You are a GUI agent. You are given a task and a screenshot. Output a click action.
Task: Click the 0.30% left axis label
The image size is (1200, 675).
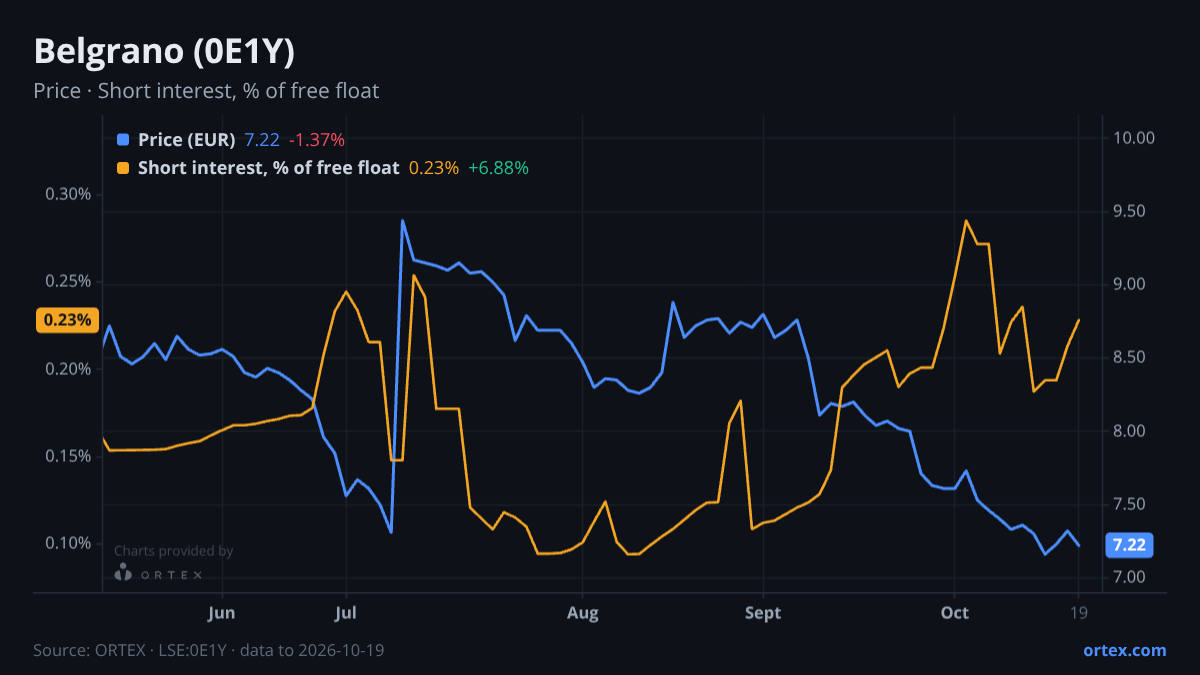(x=68, y=194)
